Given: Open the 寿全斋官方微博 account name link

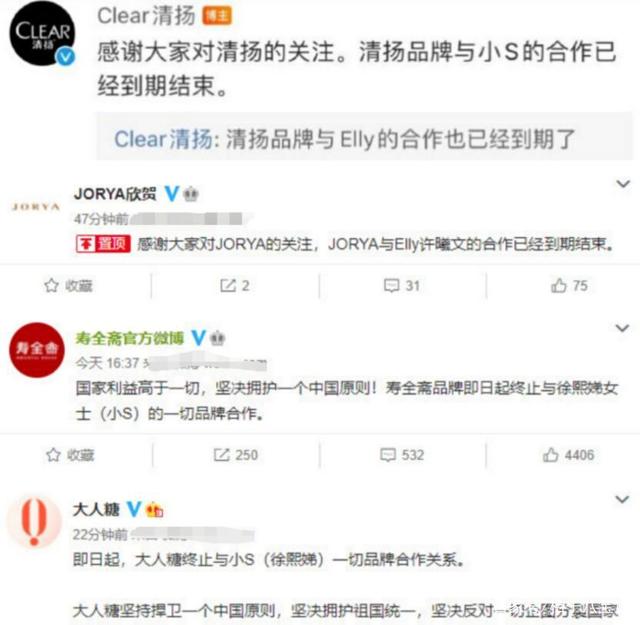Looking at the screenshot, I should click(x=129, y=338).
